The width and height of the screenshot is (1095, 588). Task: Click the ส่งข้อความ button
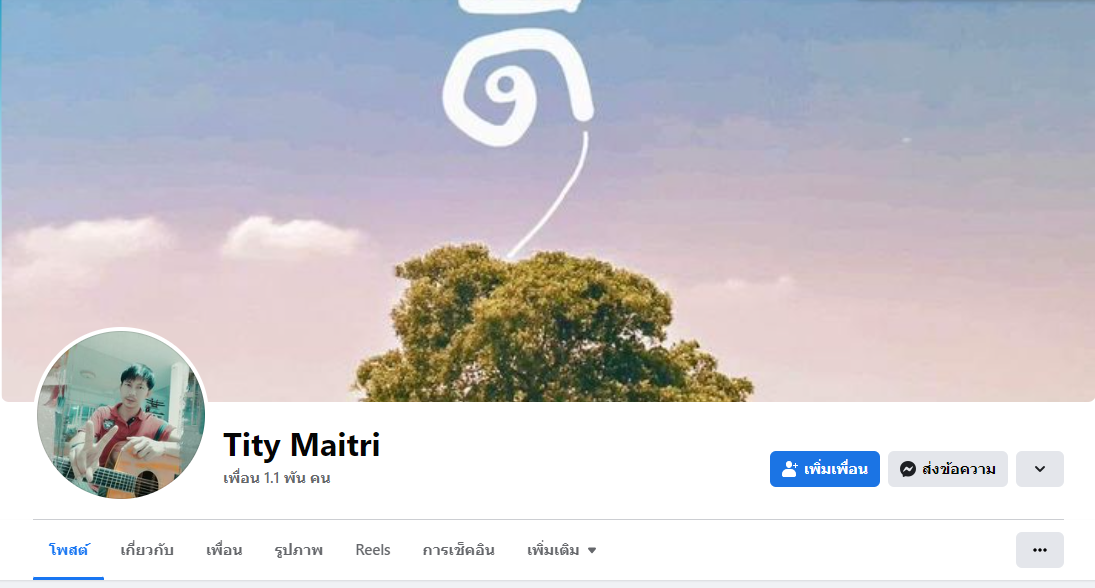click(x=948, y=469)
